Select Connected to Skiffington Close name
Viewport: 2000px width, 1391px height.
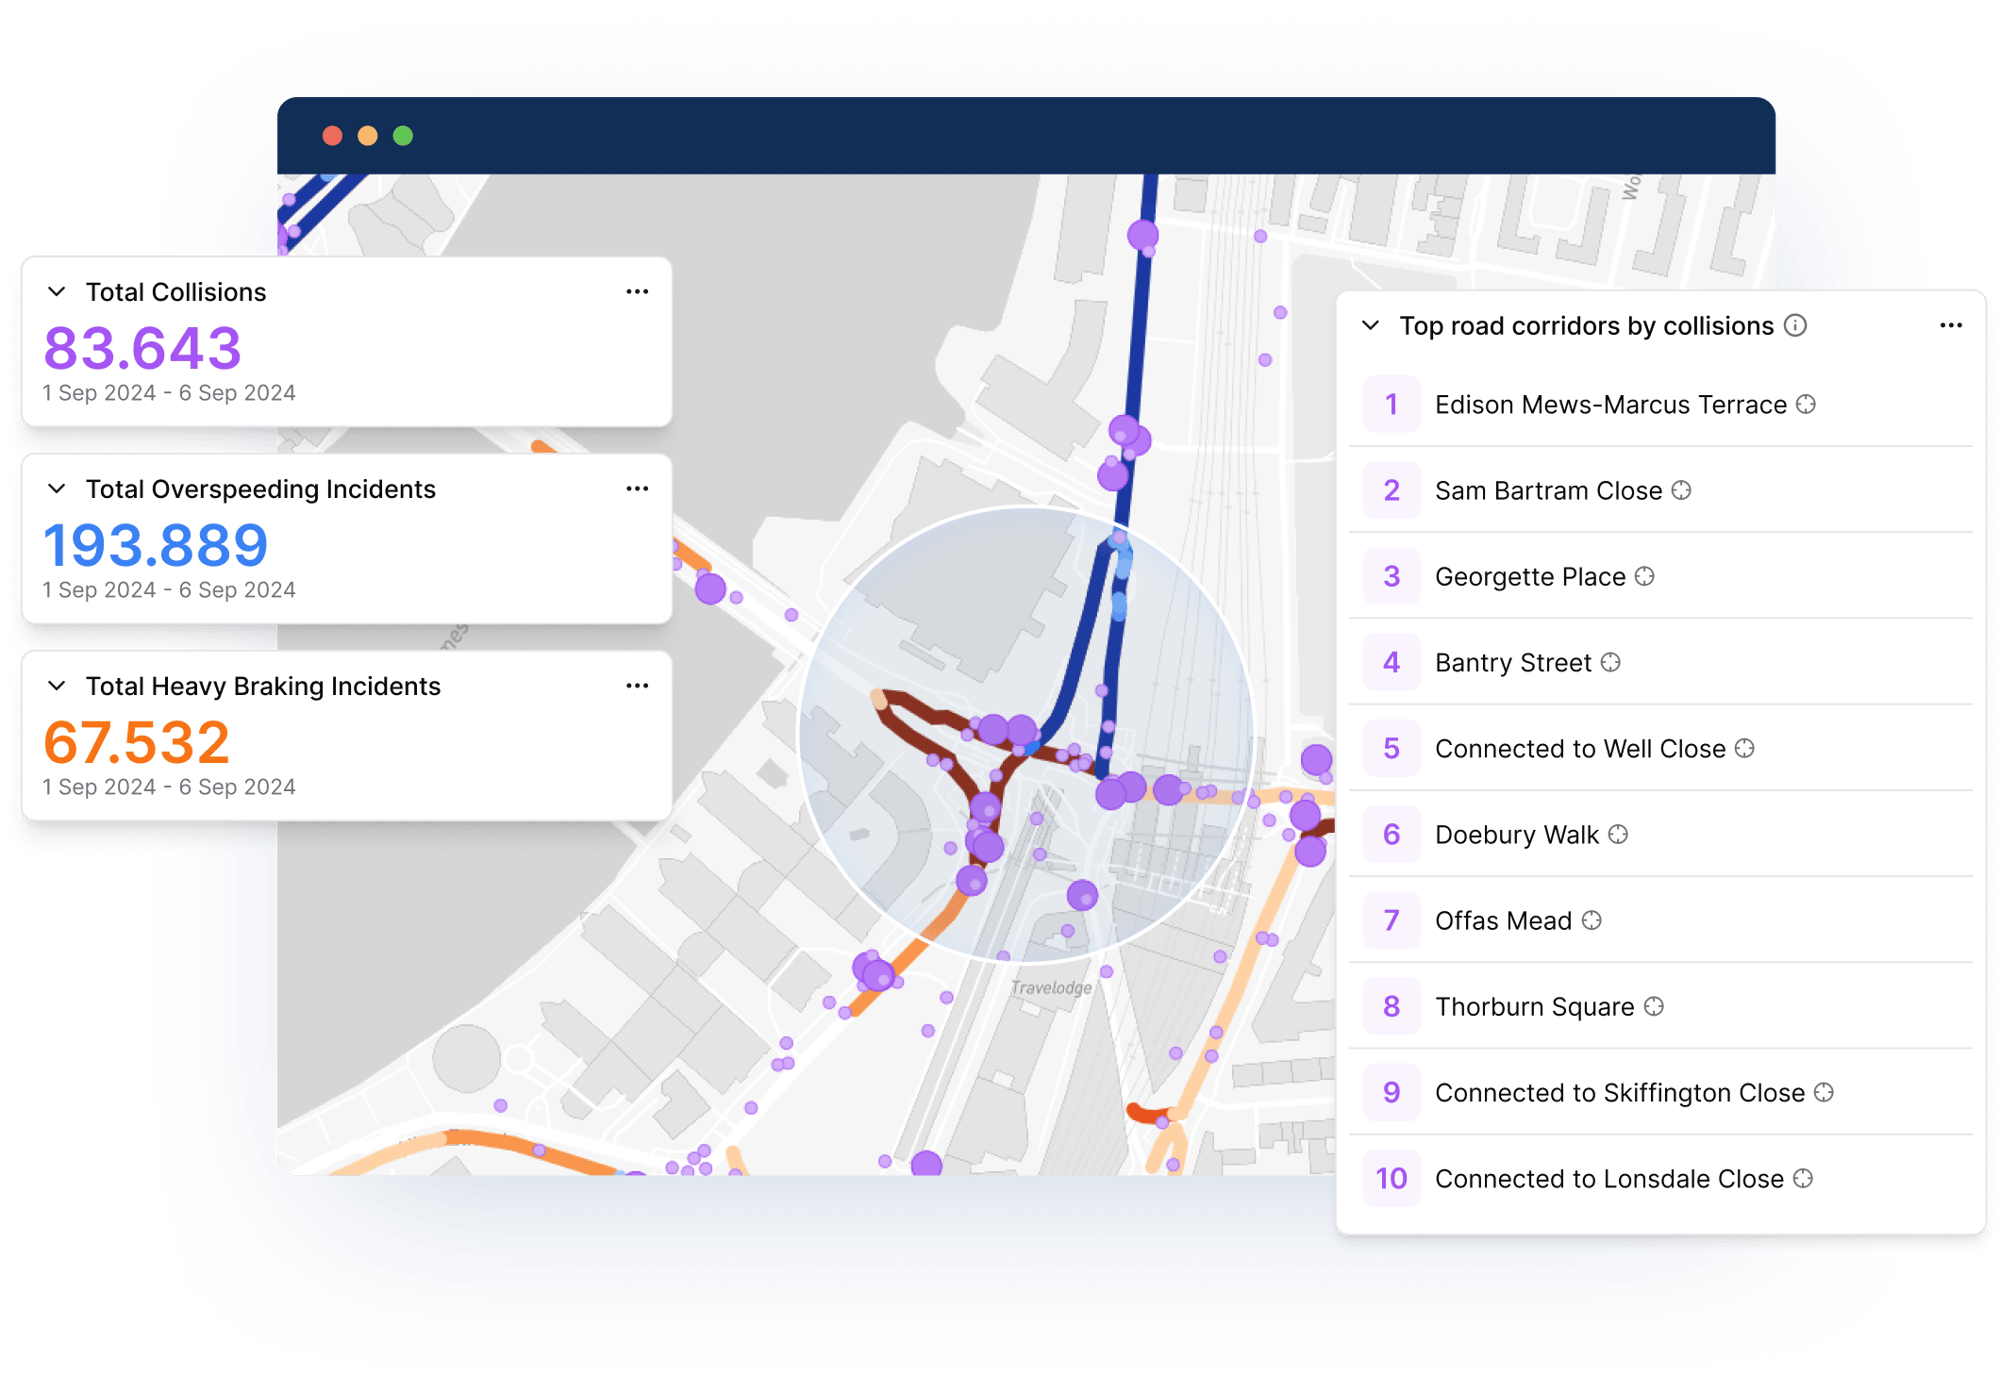point(1620,1093)
